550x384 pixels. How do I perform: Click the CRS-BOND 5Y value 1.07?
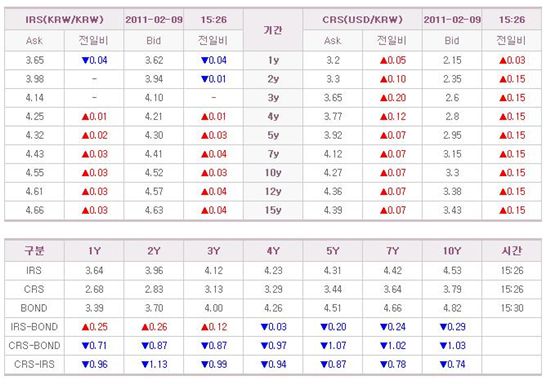333,345
